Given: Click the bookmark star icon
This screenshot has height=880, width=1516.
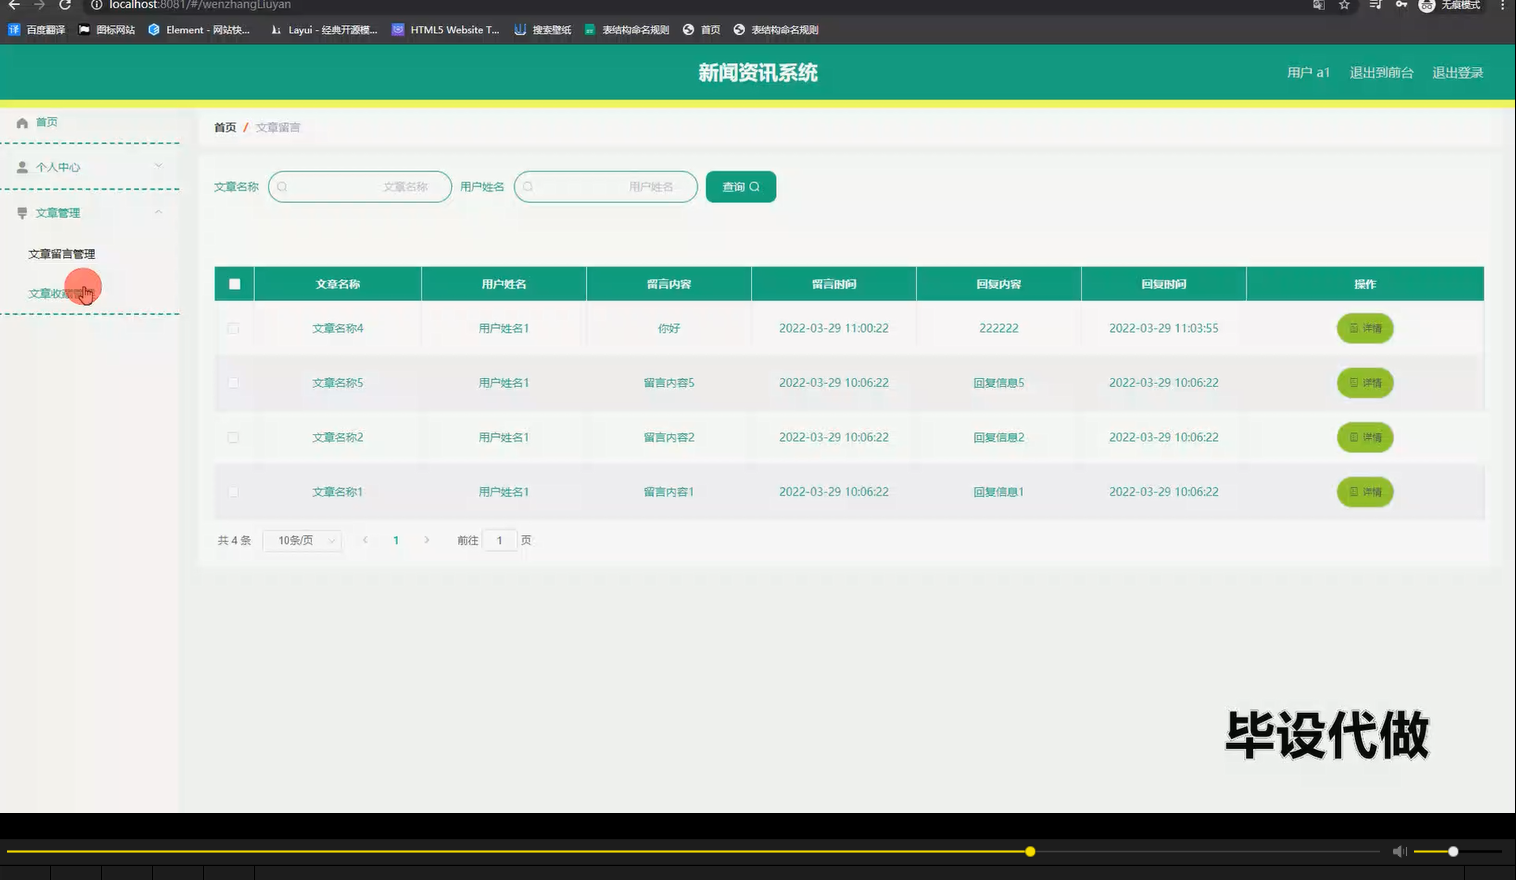Looking at the screenshot, I should 1344,5.
